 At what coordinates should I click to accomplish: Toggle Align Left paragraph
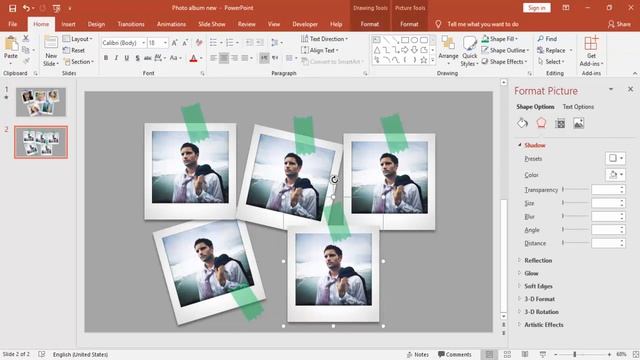213,58
